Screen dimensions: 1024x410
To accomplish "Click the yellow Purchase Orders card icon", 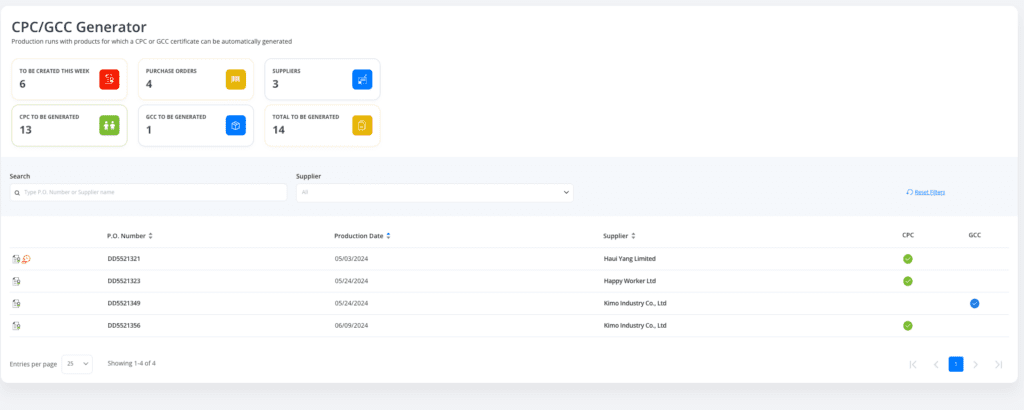I will click(235, 79).
